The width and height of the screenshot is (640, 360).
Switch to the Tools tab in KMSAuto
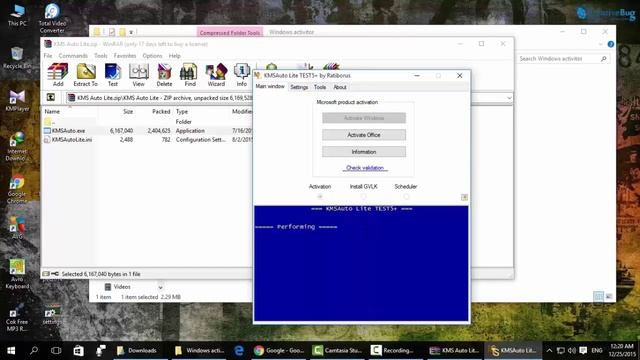point(320,87)
